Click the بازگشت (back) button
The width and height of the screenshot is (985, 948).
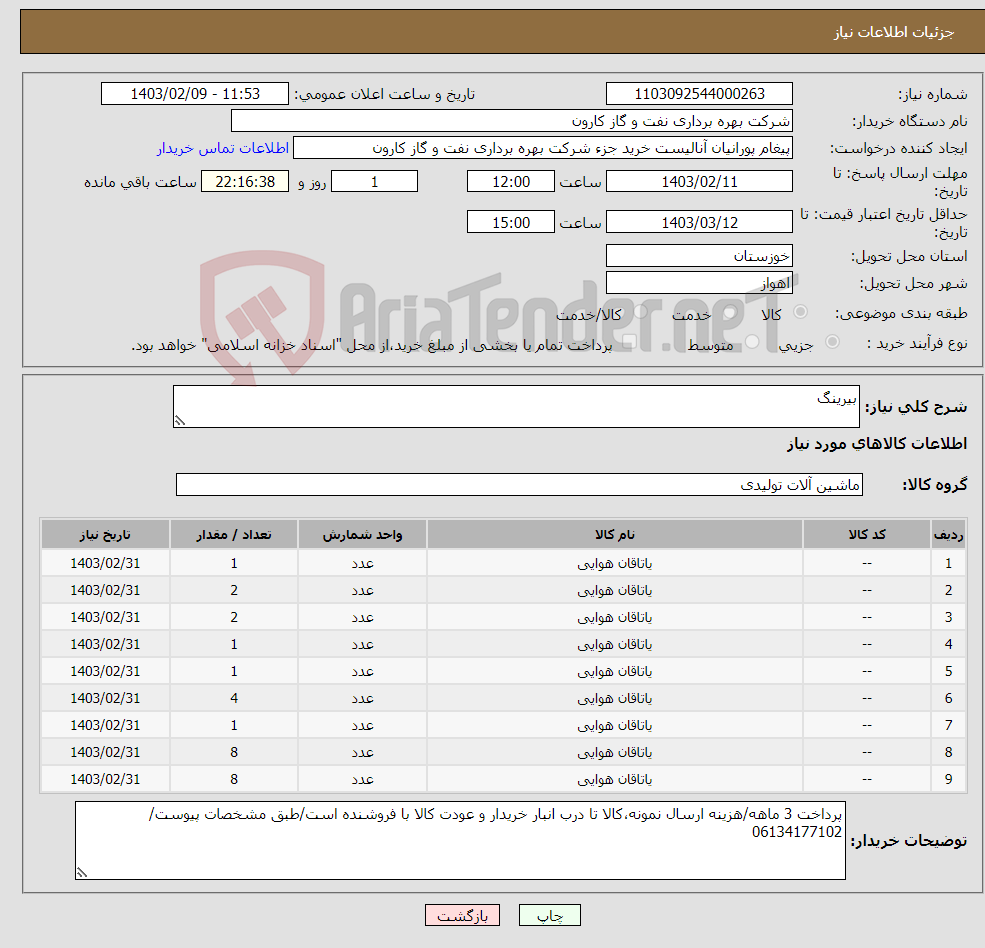coord(462,915)
